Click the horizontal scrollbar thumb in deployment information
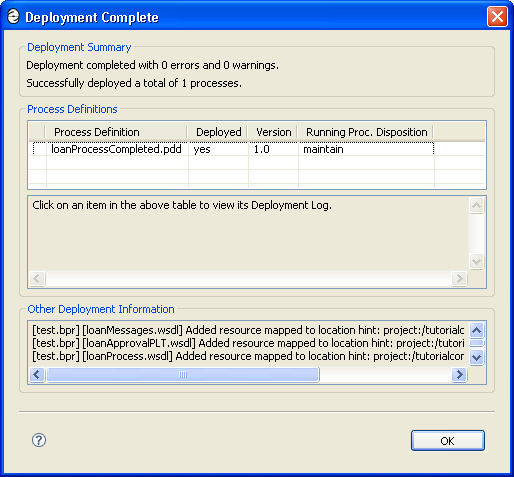 pos(183,374)
